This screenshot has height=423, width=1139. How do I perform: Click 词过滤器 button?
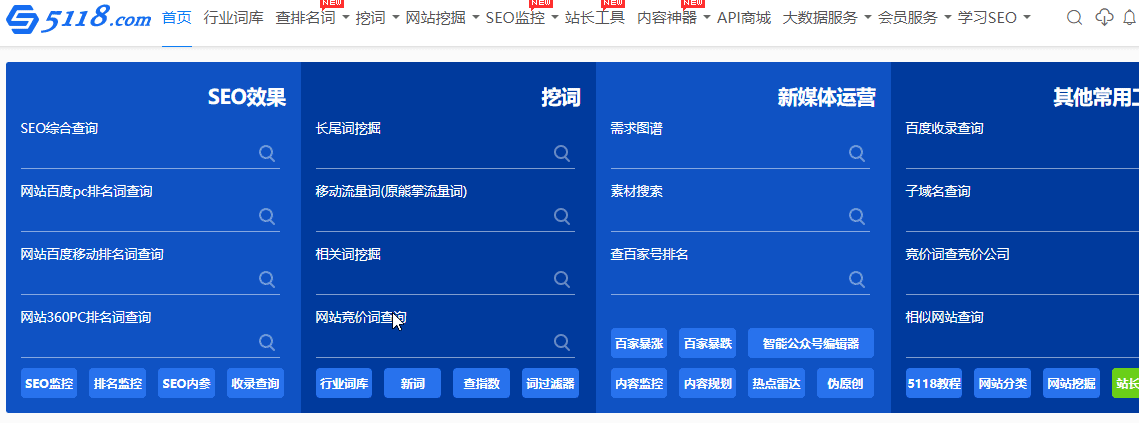[x=551, y=383]
